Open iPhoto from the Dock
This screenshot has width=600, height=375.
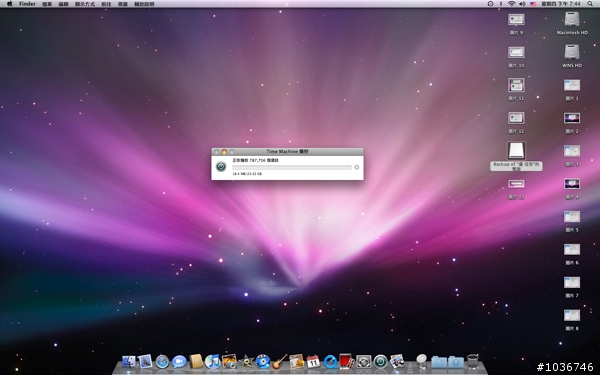click(229, 361)
